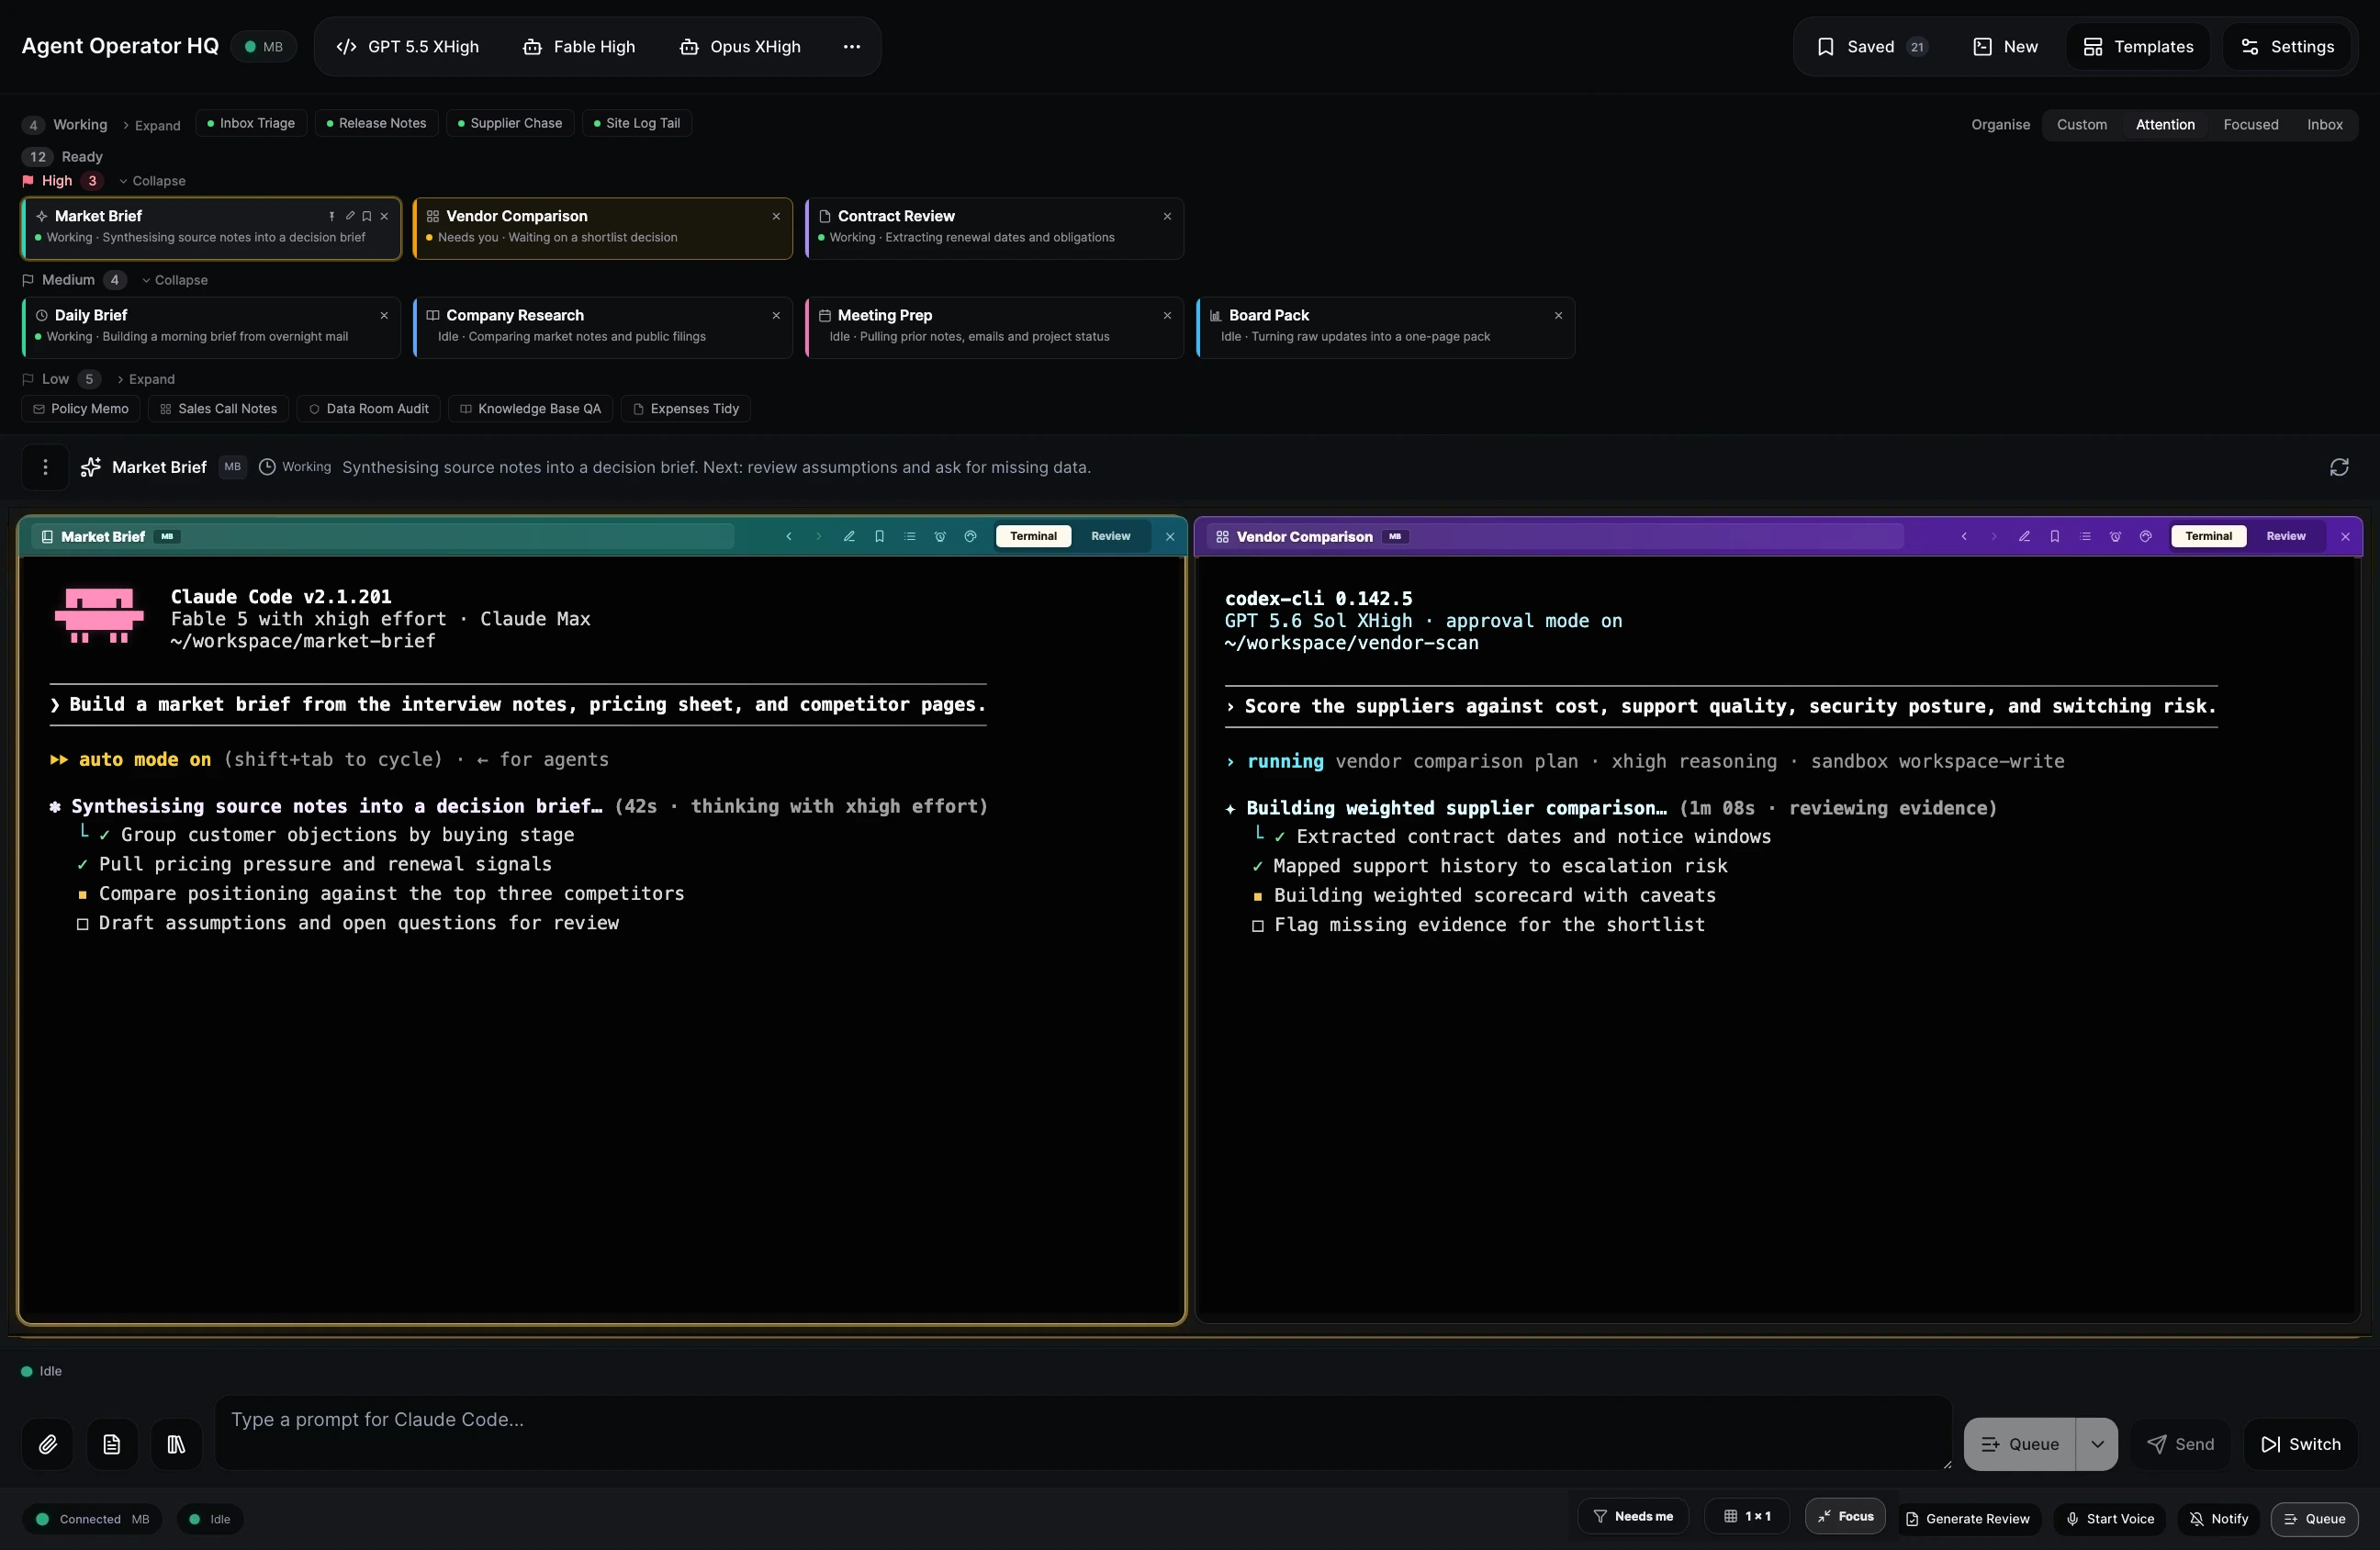This screenshot has width=2380, height=1550.
Task: Open the Queue dropdown arrow
Action: coord(2097,1444)
